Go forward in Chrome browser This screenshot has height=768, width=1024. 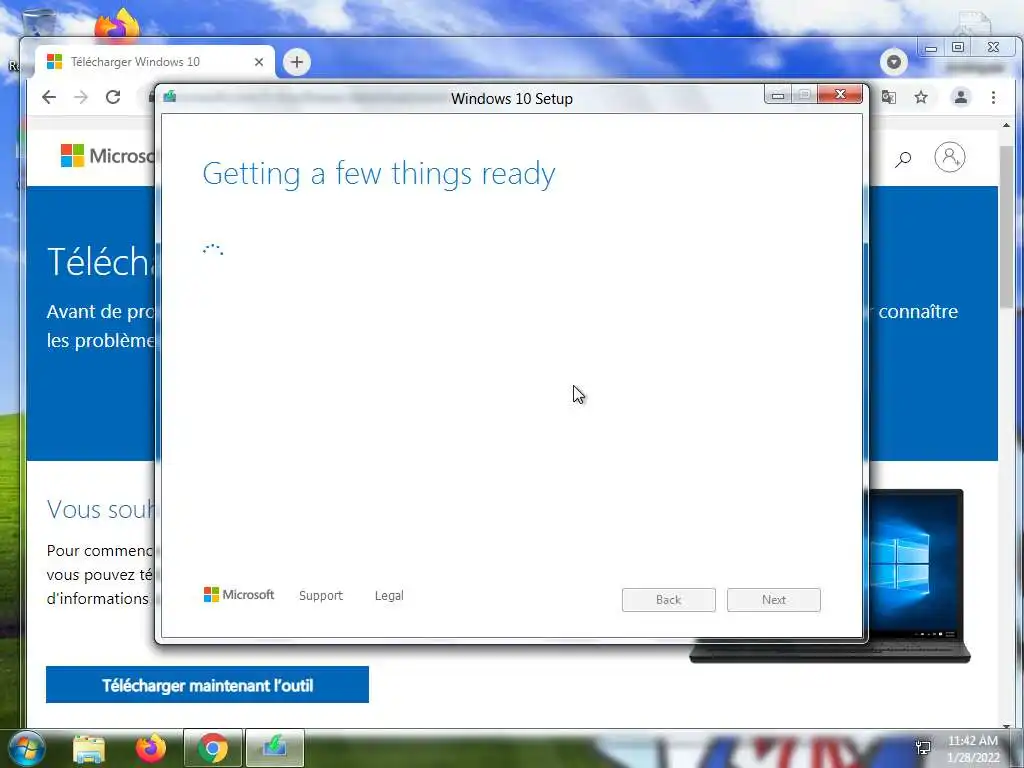(x=80, y=97)
